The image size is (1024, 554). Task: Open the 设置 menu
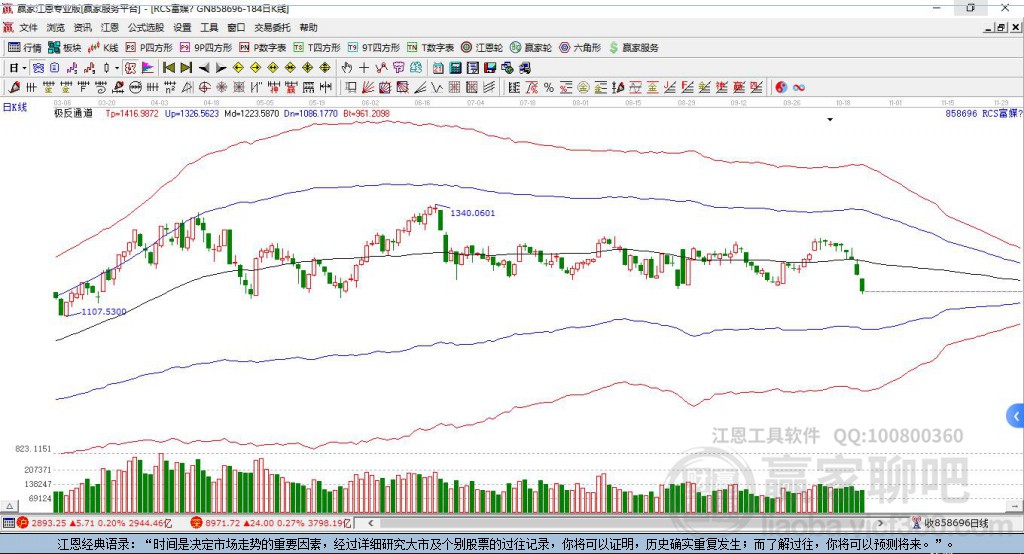[182, 27]
